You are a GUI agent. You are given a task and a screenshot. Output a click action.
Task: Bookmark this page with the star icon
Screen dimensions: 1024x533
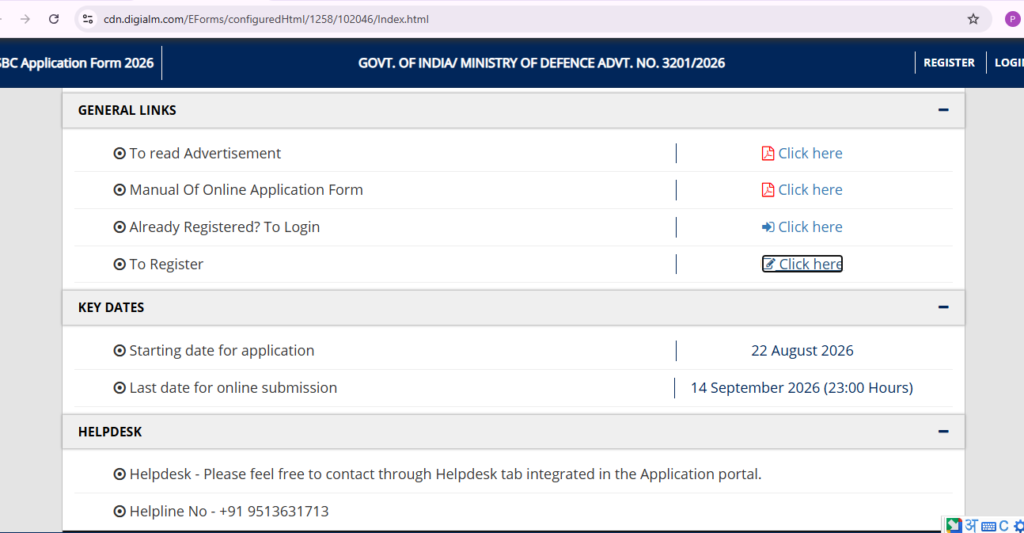(x=973, y=19)
